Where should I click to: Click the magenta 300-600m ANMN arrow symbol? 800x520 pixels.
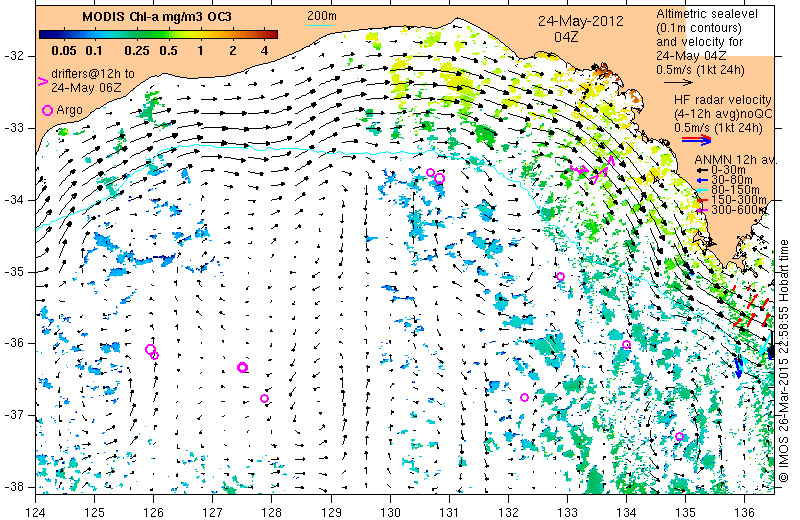click(703, 210)
